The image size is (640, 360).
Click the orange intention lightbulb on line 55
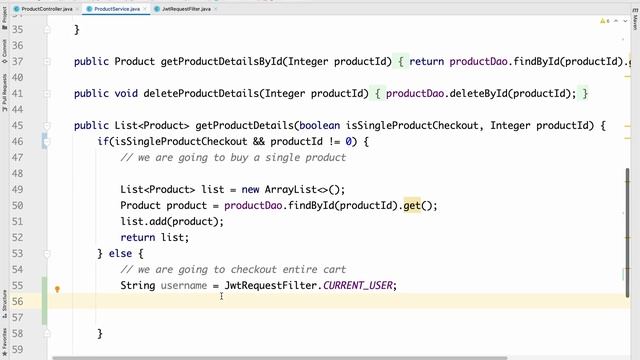tap(57, 289)
